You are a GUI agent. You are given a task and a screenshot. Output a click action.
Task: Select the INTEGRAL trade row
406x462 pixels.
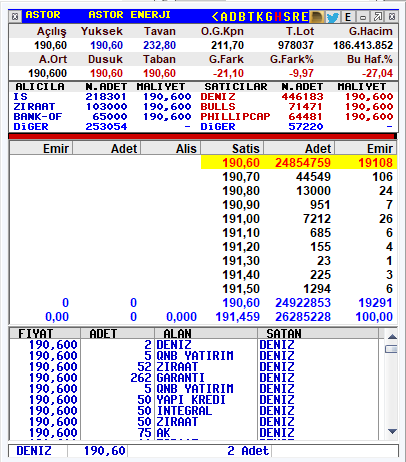[194, 411]
